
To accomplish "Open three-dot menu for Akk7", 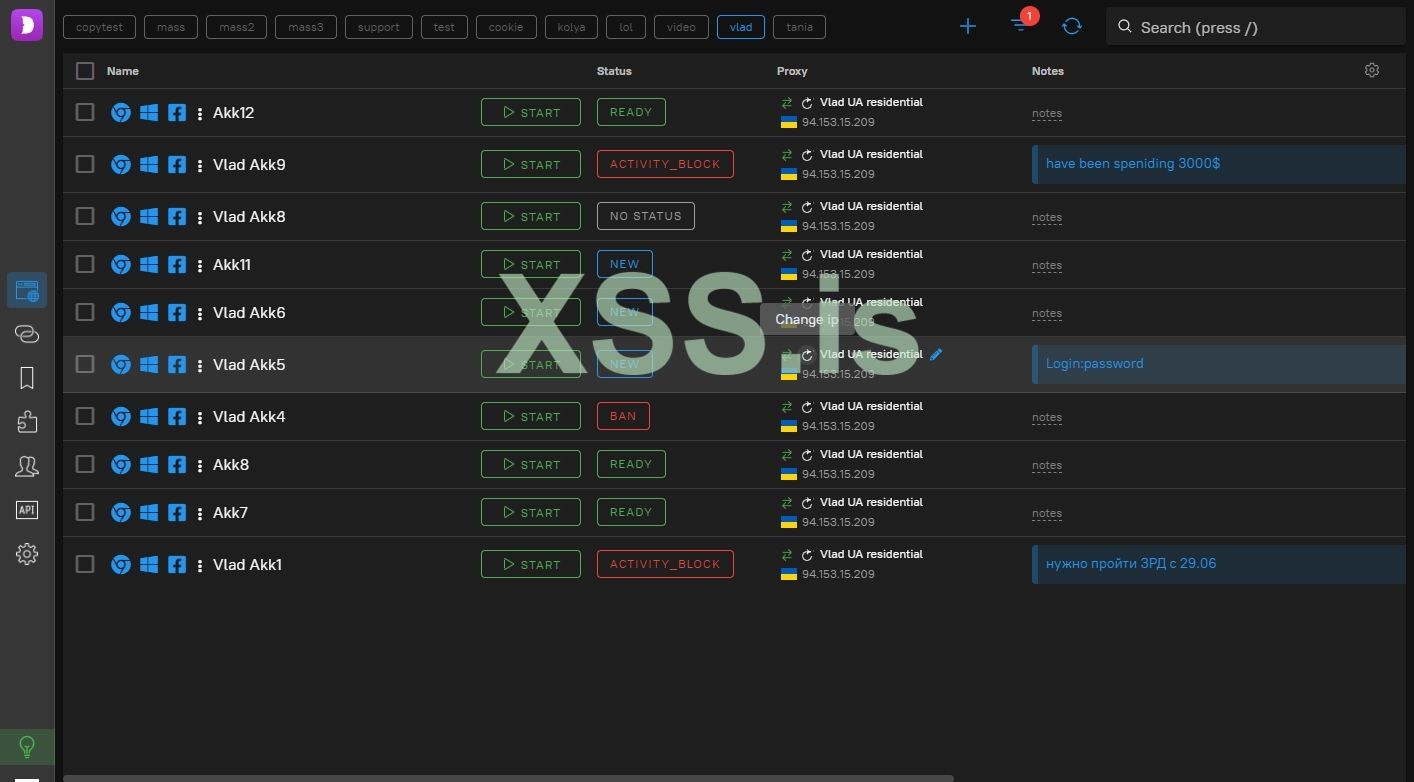I will coord(200,513).
